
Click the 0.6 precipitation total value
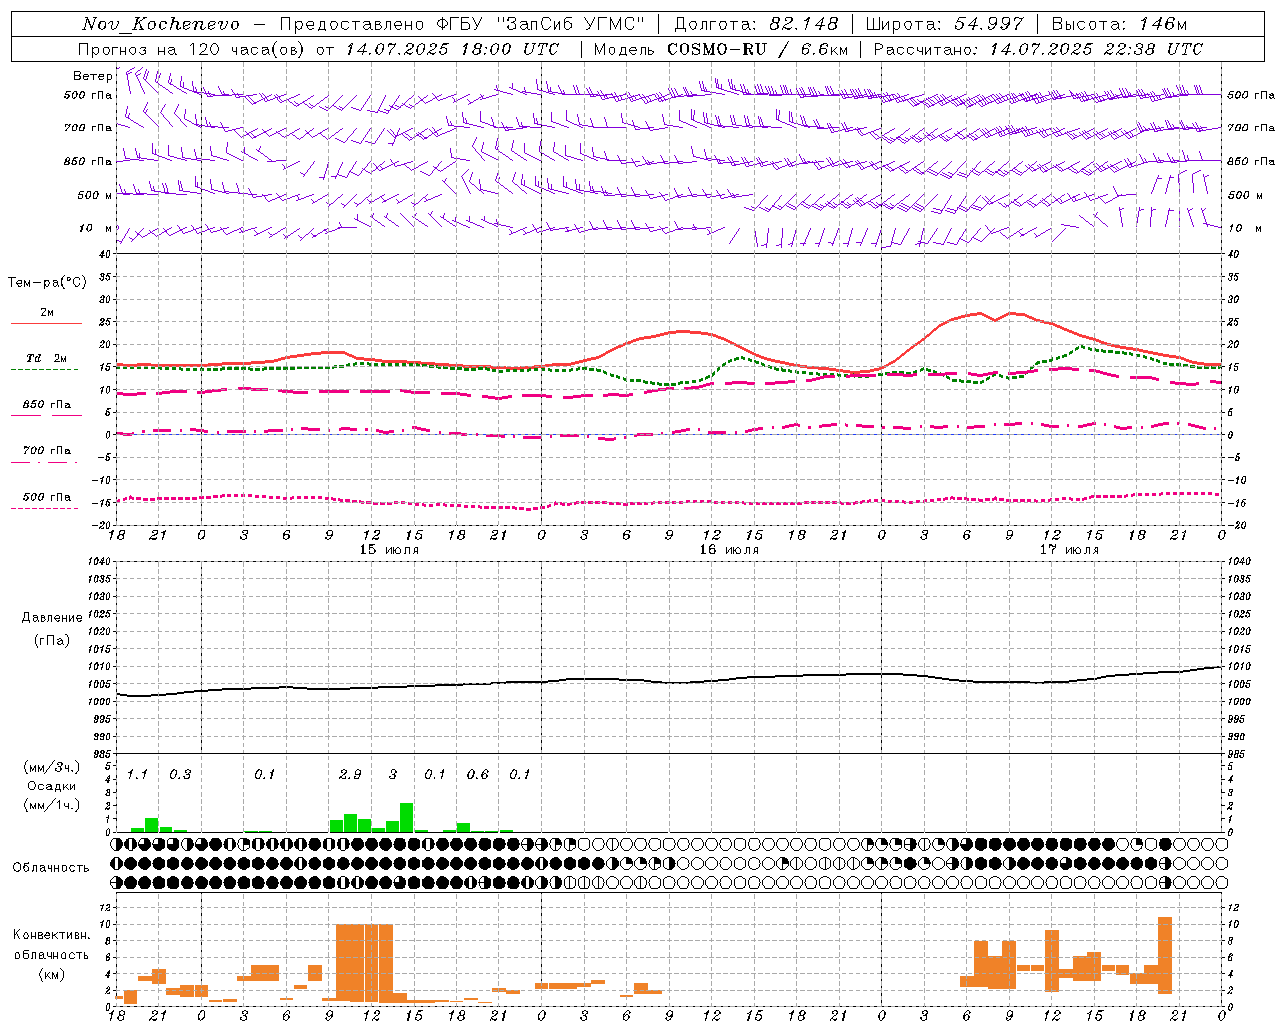478,775
